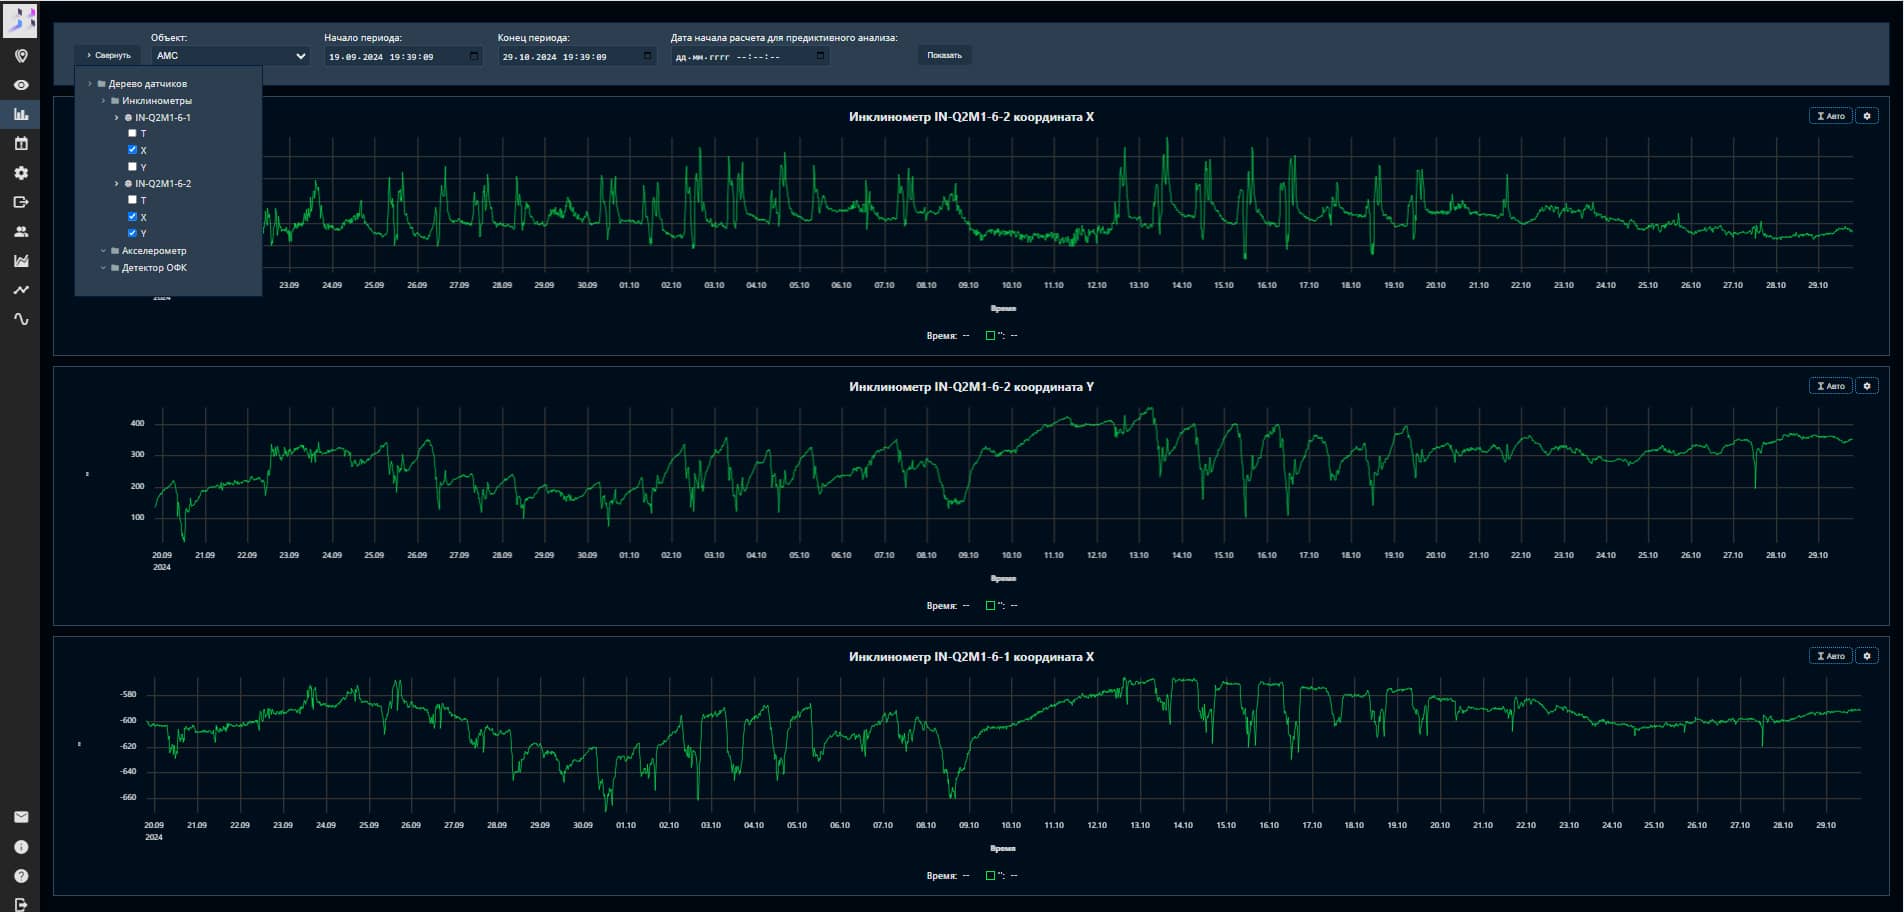Open the Объект dropdown showing АМС
The height and width of the screenshot is (912, 1904).
(230, 56)
